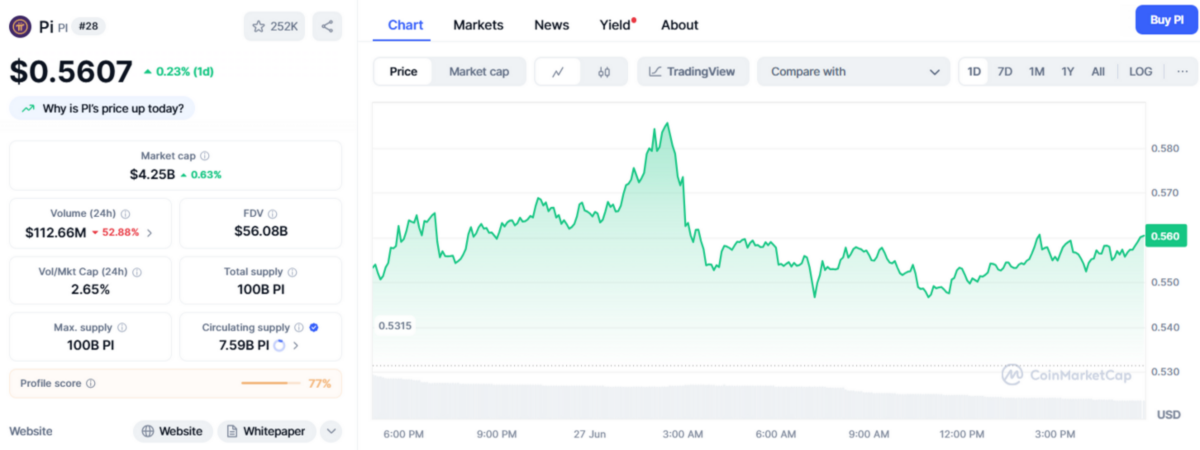
Task: Expand more website links chevron
Action: (331, 431)
